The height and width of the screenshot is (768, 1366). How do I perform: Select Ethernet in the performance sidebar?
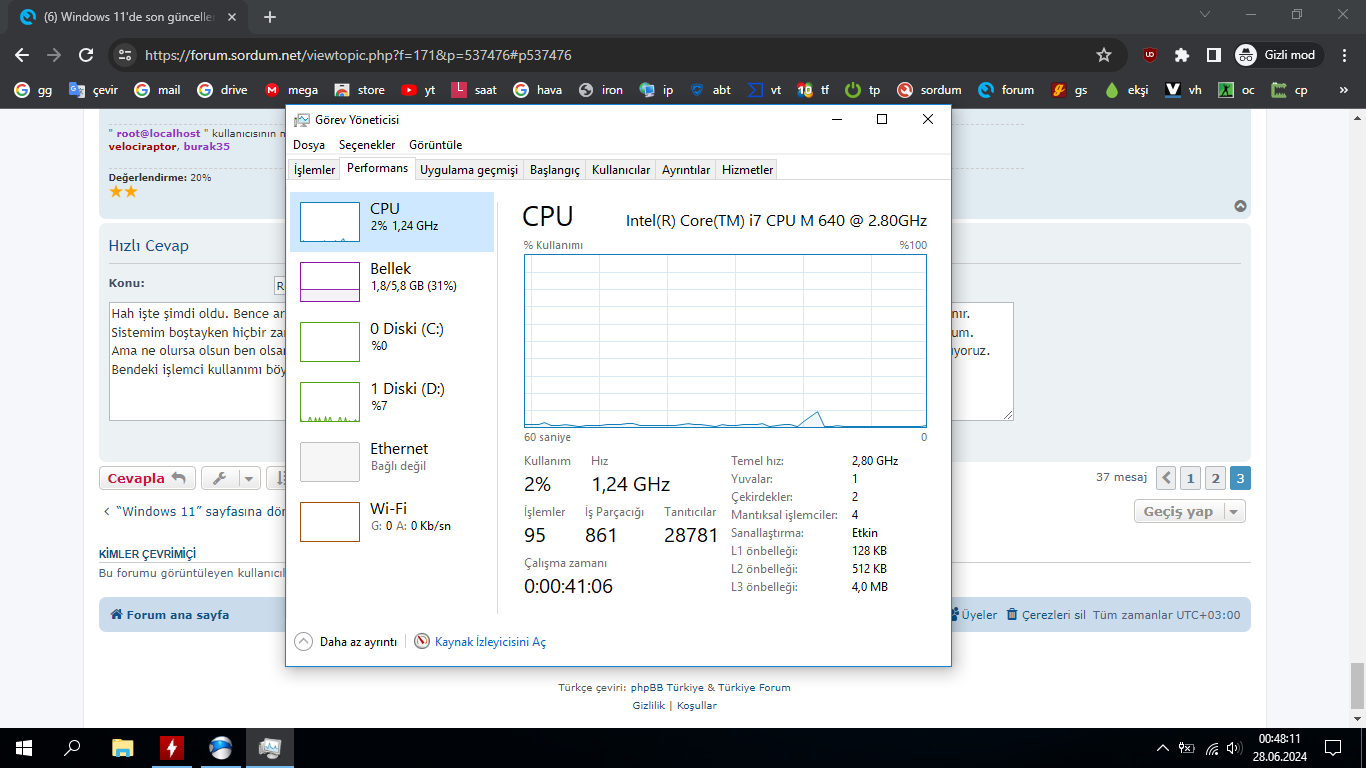[392, 462]
